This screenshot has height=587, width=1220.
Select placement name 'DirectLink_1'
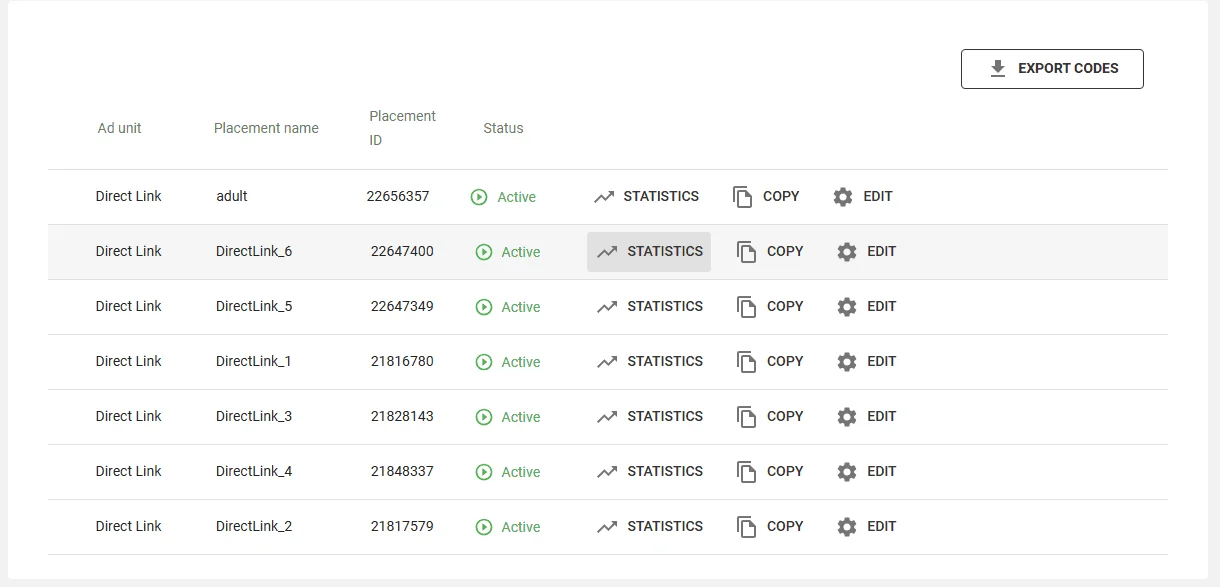(254, 361)
